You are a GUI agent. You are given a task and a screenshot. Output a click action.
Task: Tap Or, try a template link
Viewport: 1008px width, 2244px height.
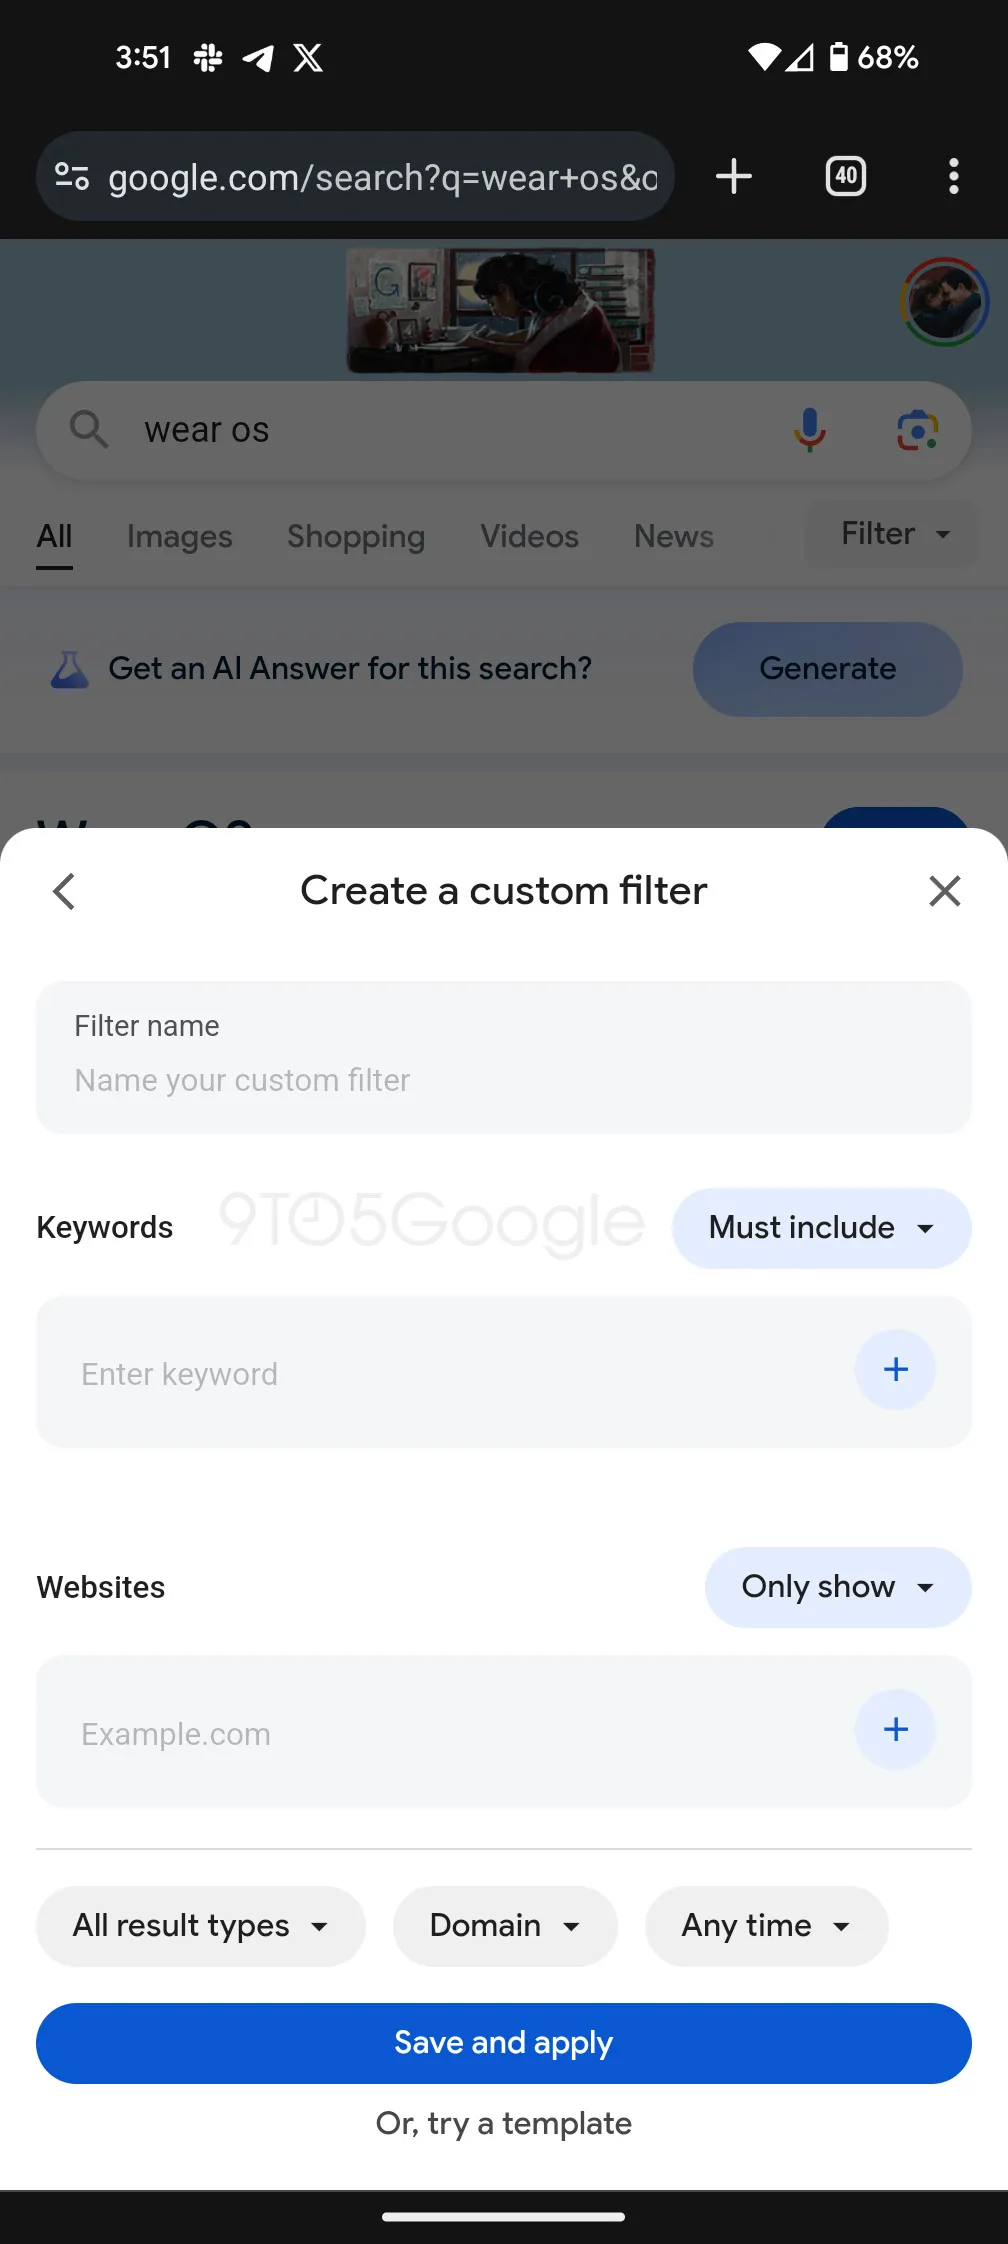click(504, 2123)
